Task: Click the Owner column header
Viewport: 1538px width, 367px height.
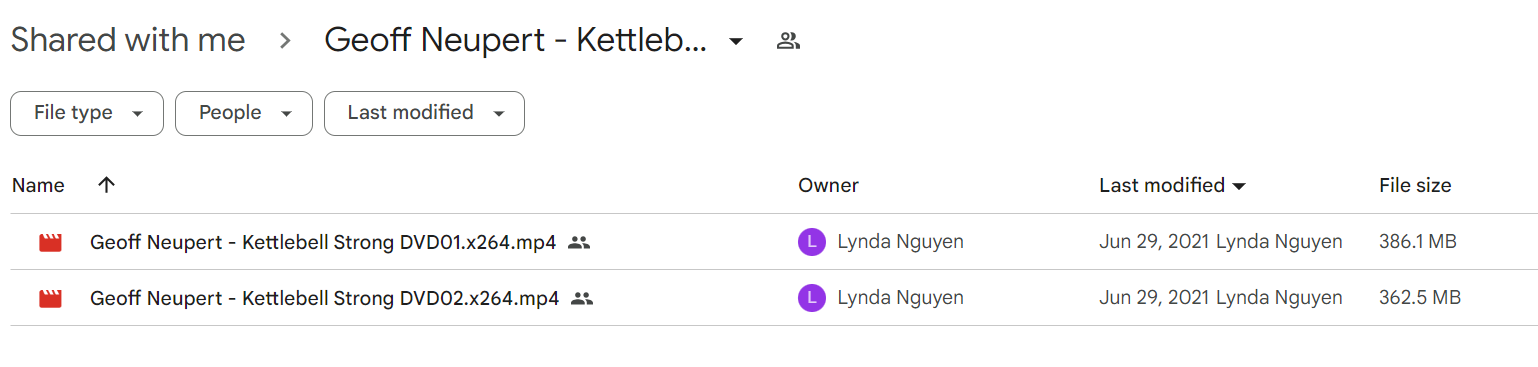Action: [828, 185]
